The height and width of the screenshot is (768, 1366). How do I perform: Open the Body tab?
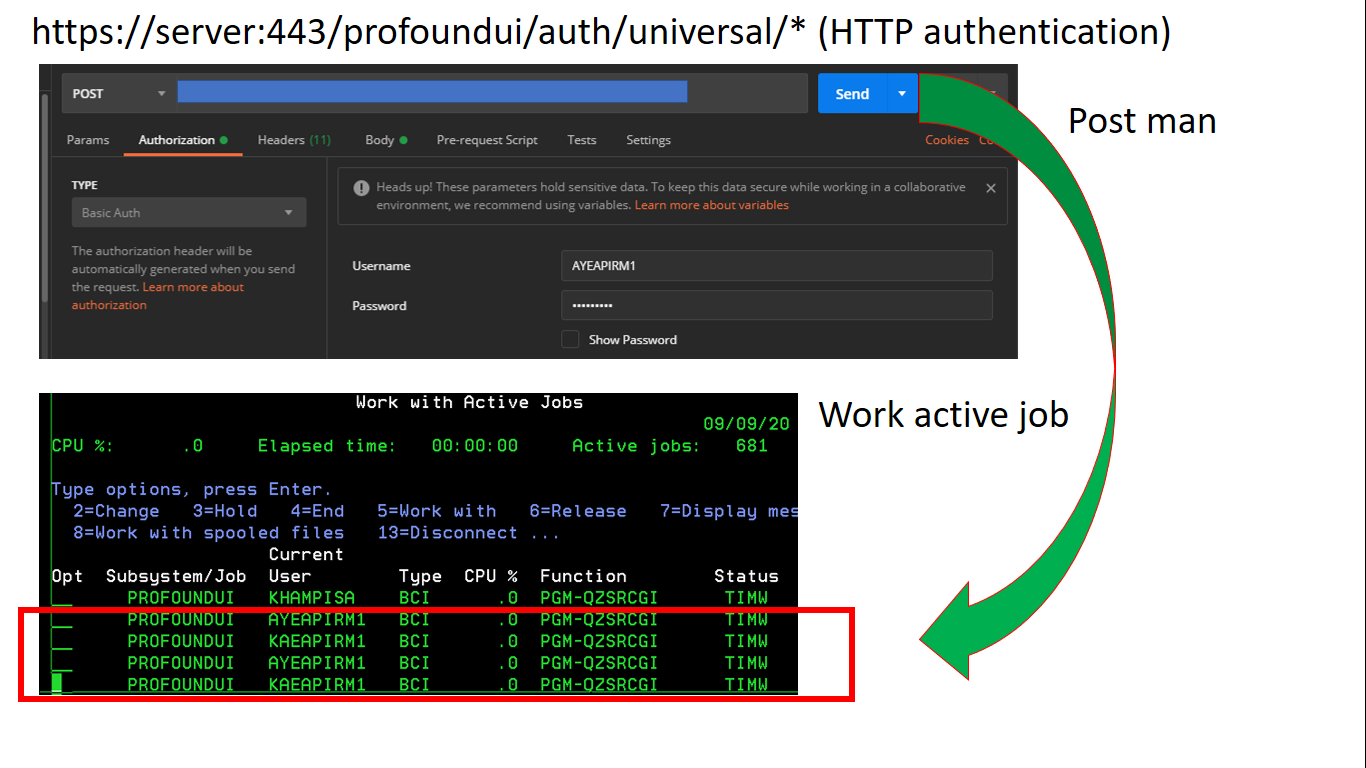tap(386, 140)
